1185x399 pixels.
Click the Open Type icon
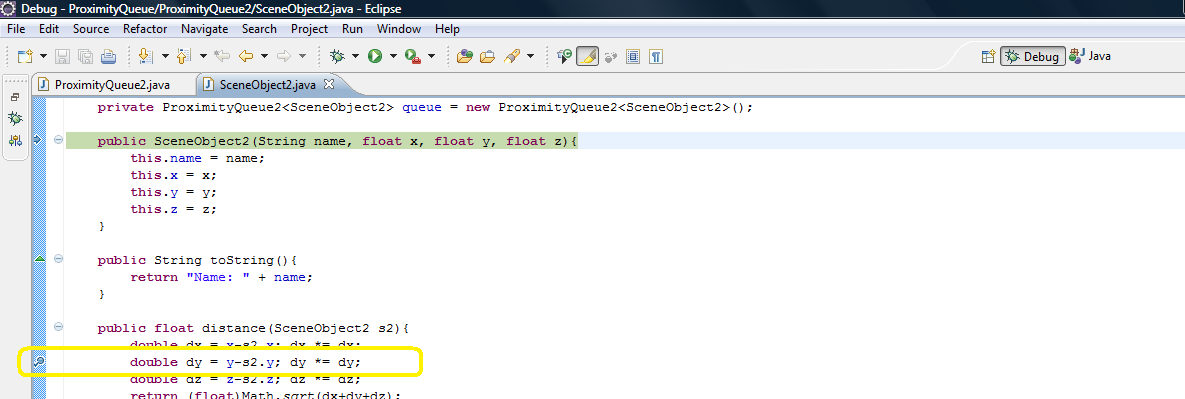[466, 56]
